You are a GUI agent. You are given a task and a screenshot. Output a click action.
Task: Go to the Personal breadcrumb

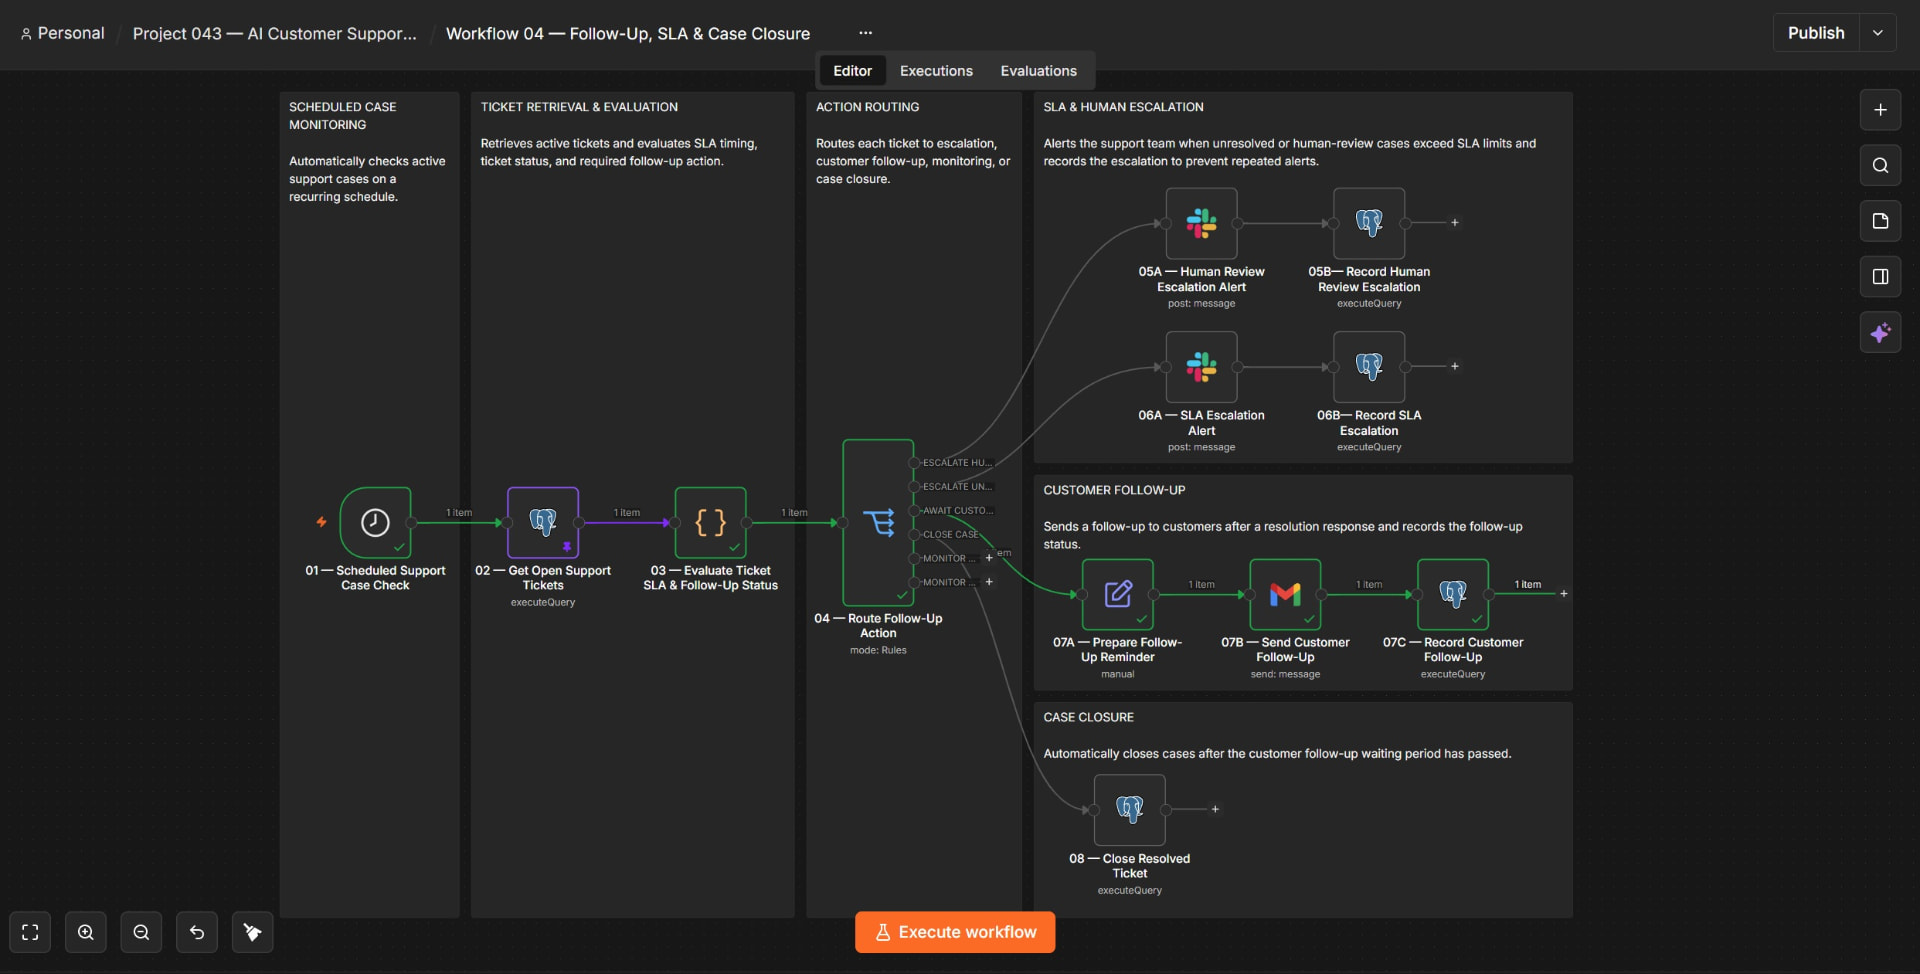(62, 33)
